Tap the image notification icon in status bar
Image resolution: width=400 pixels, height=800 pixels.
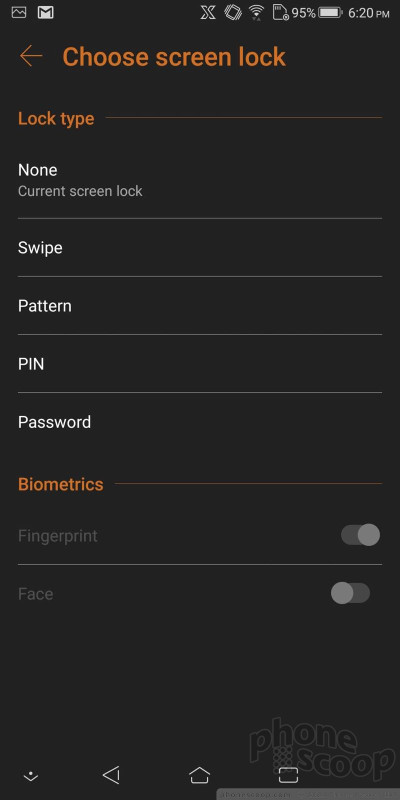click(x=19, y=12)
